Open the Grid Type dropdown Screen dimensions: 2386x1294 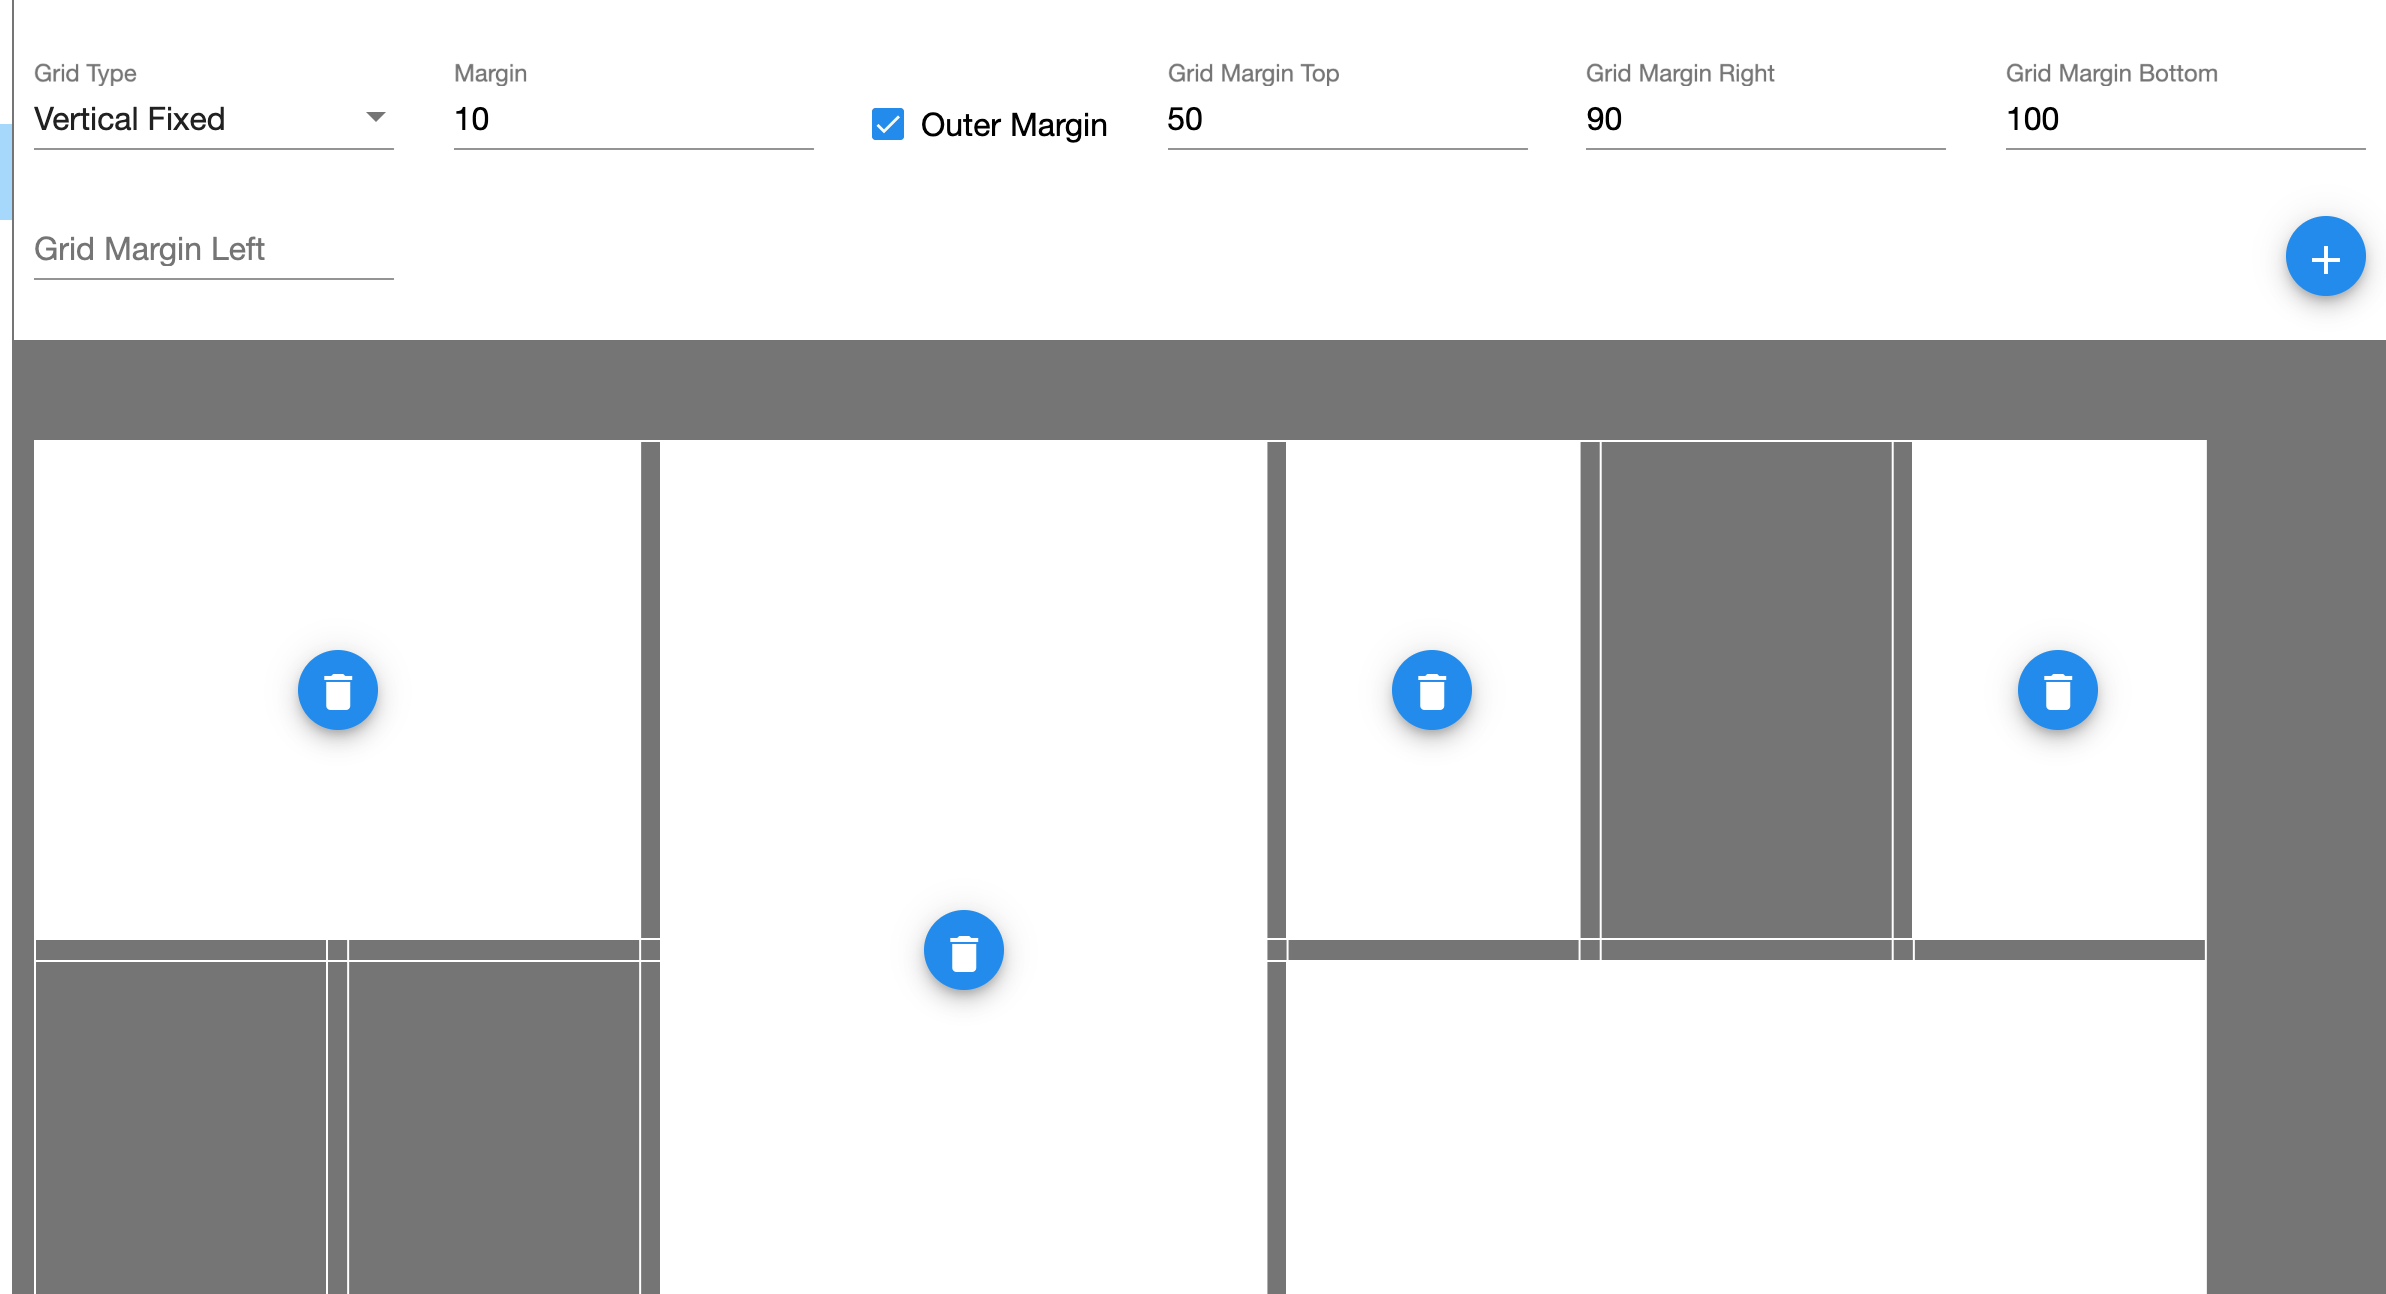(200, 119)
